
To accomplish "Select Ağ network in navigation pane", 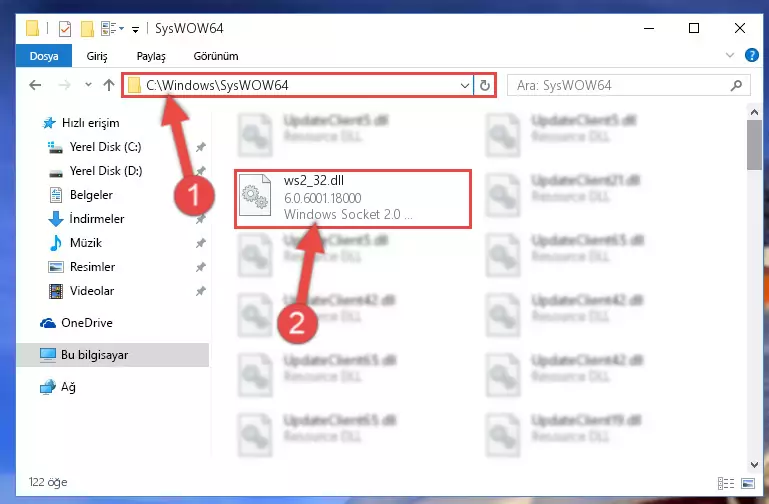I will click(x=68, y=387).
